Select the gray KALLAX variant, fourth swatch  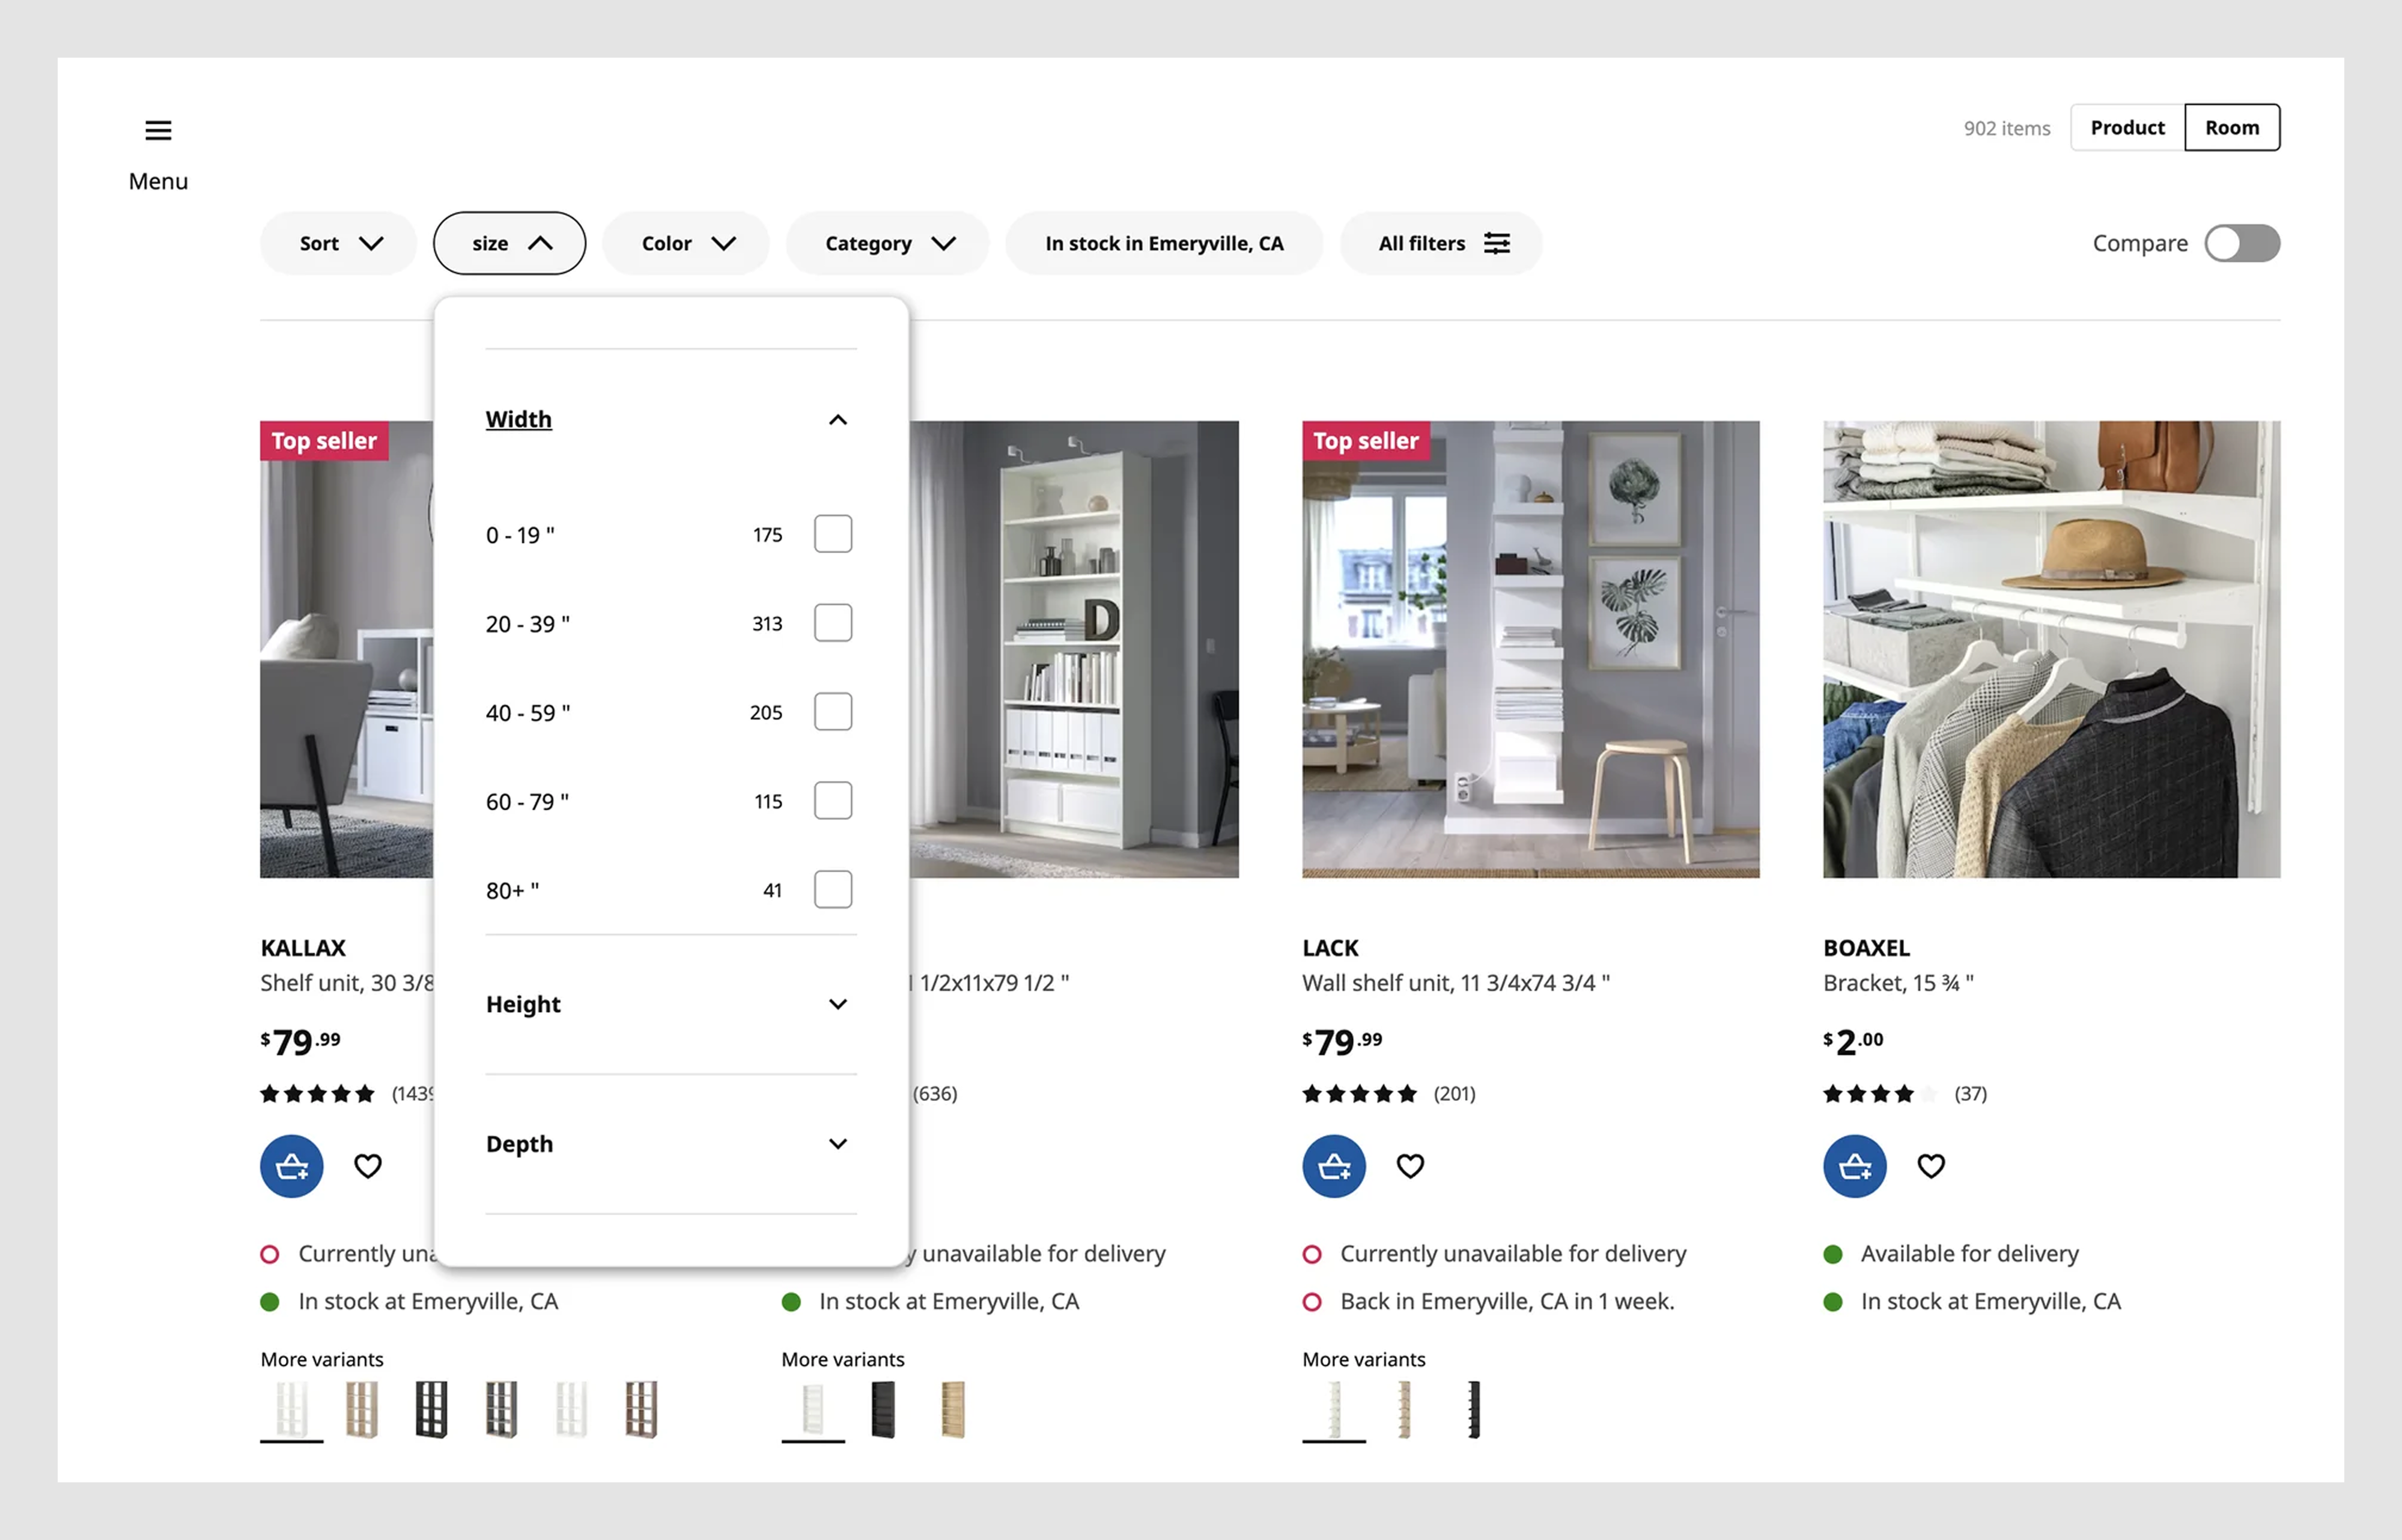click(x=501, y=1409)
